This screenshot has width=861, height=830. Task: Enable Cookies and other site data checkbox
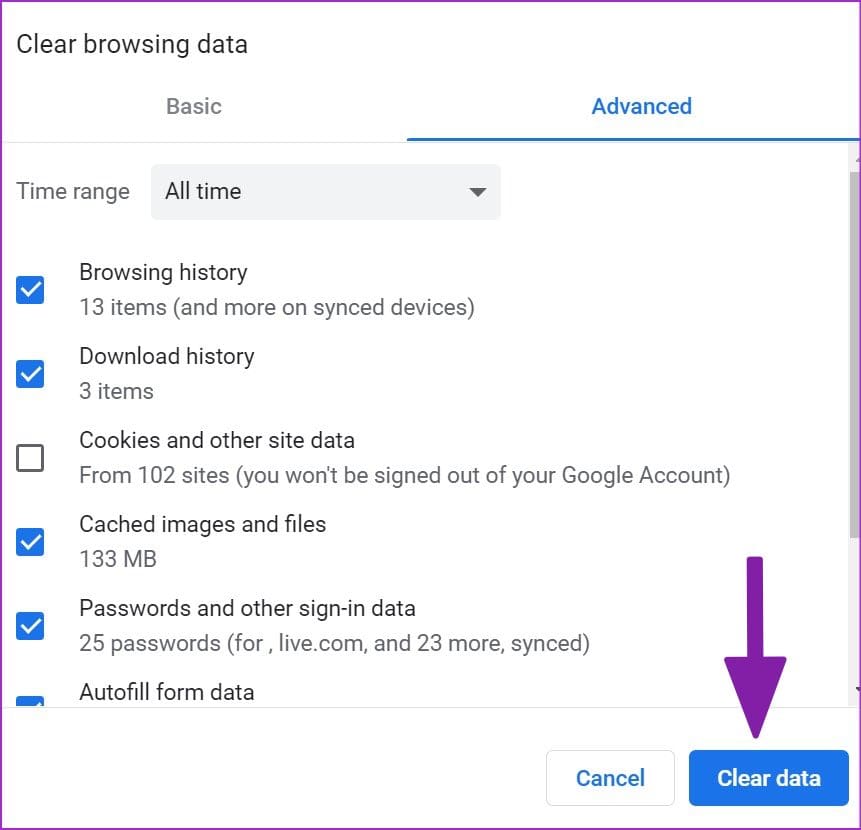point(30,458)
